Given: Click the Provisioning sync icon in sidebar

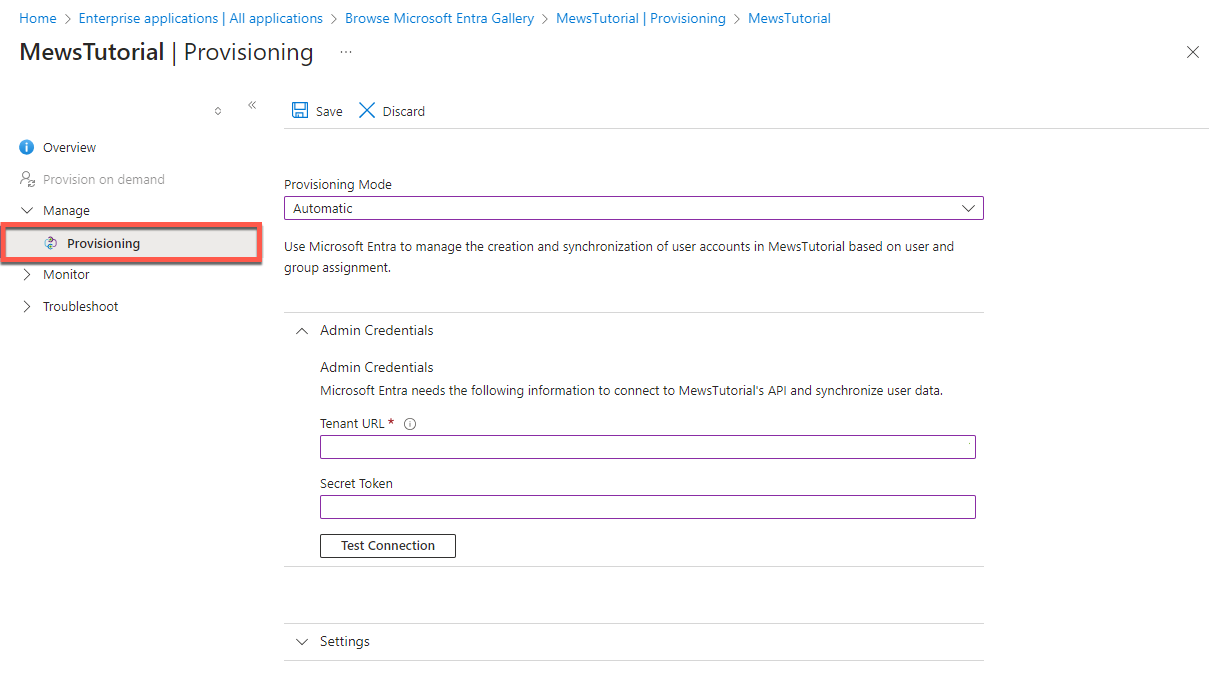Looking at the screenshot, I should click(x=51, y=243).
